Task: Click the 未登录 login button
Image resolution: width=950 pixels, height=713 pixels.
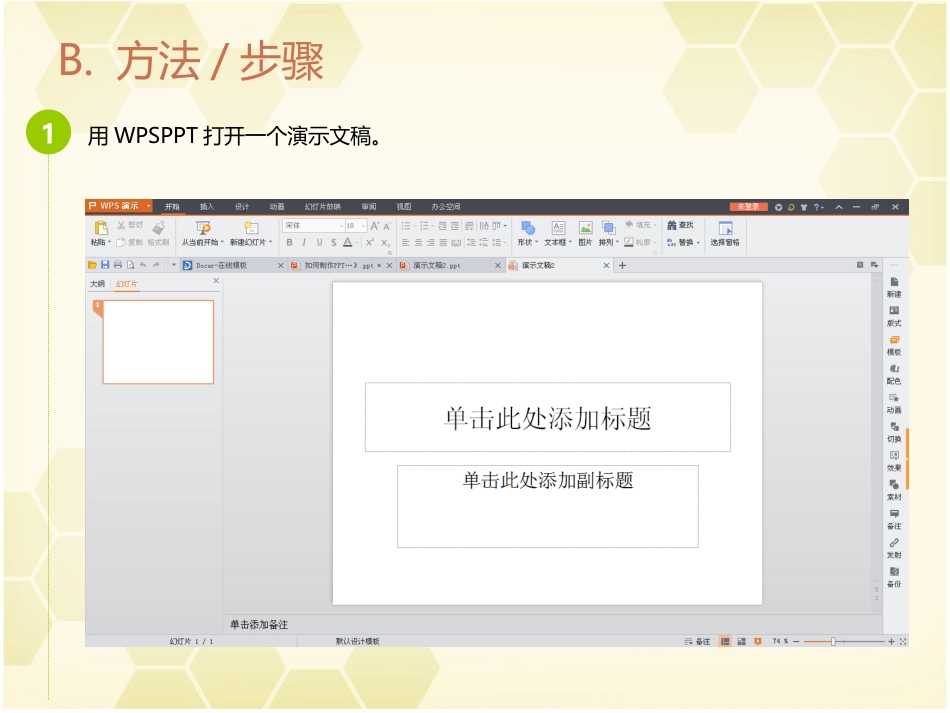Action: 748,207
